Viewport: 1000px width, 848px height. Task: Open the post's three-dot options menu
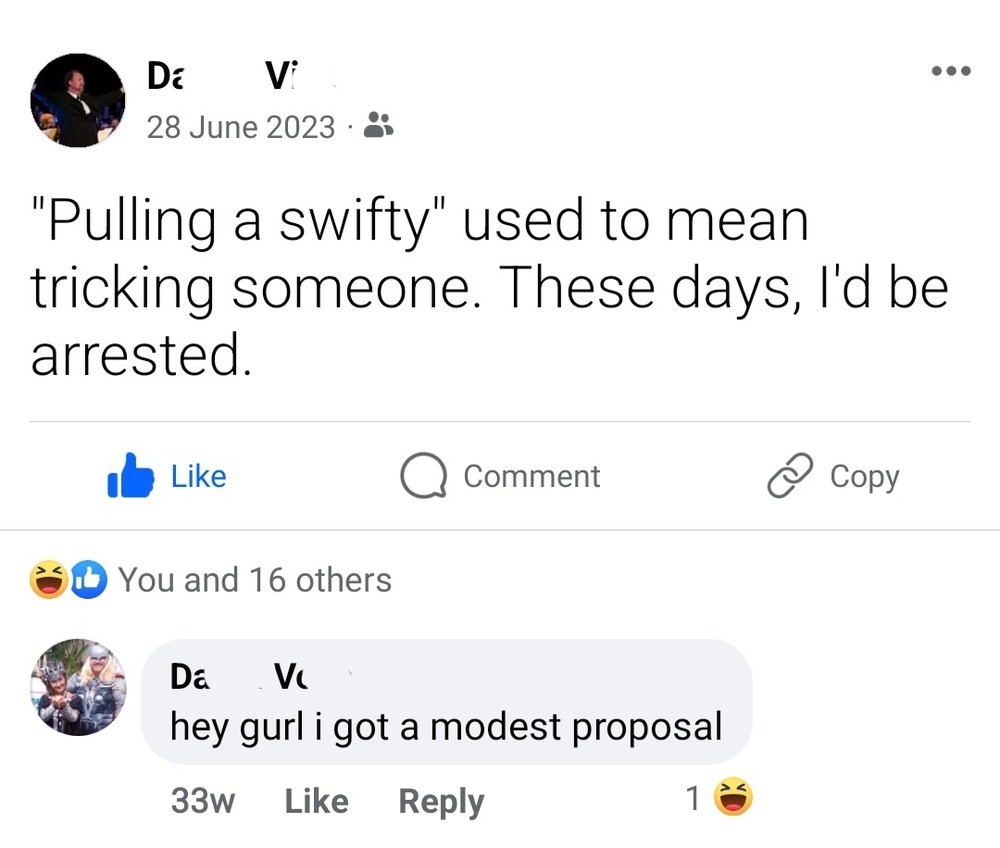[x=949, y=71]
